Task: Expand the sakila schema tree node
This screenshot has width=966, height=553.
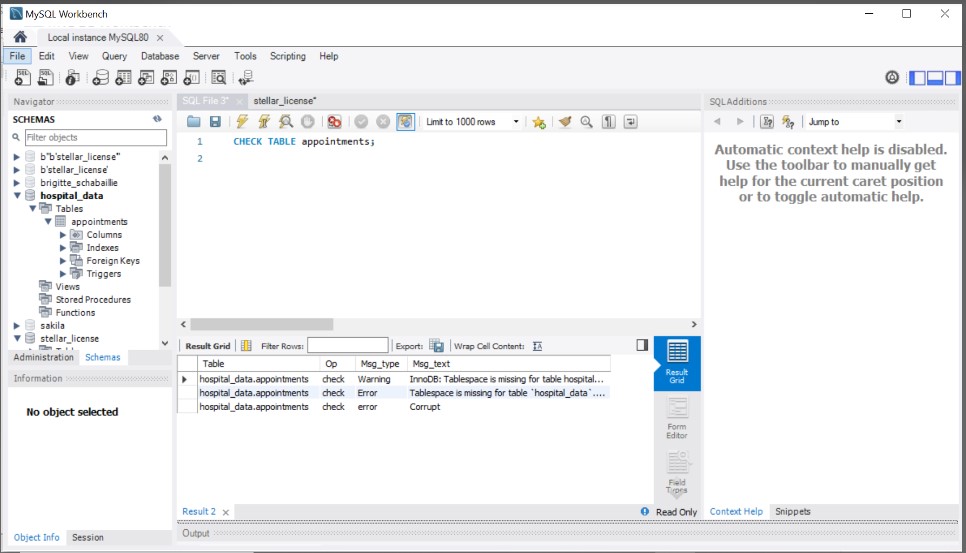Action: pyautogui.click(x=17, y=326)
